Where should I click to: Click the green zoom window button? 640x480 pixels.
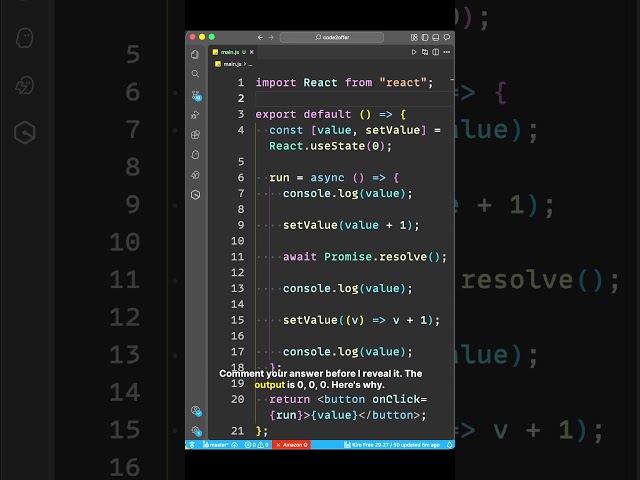212,37
